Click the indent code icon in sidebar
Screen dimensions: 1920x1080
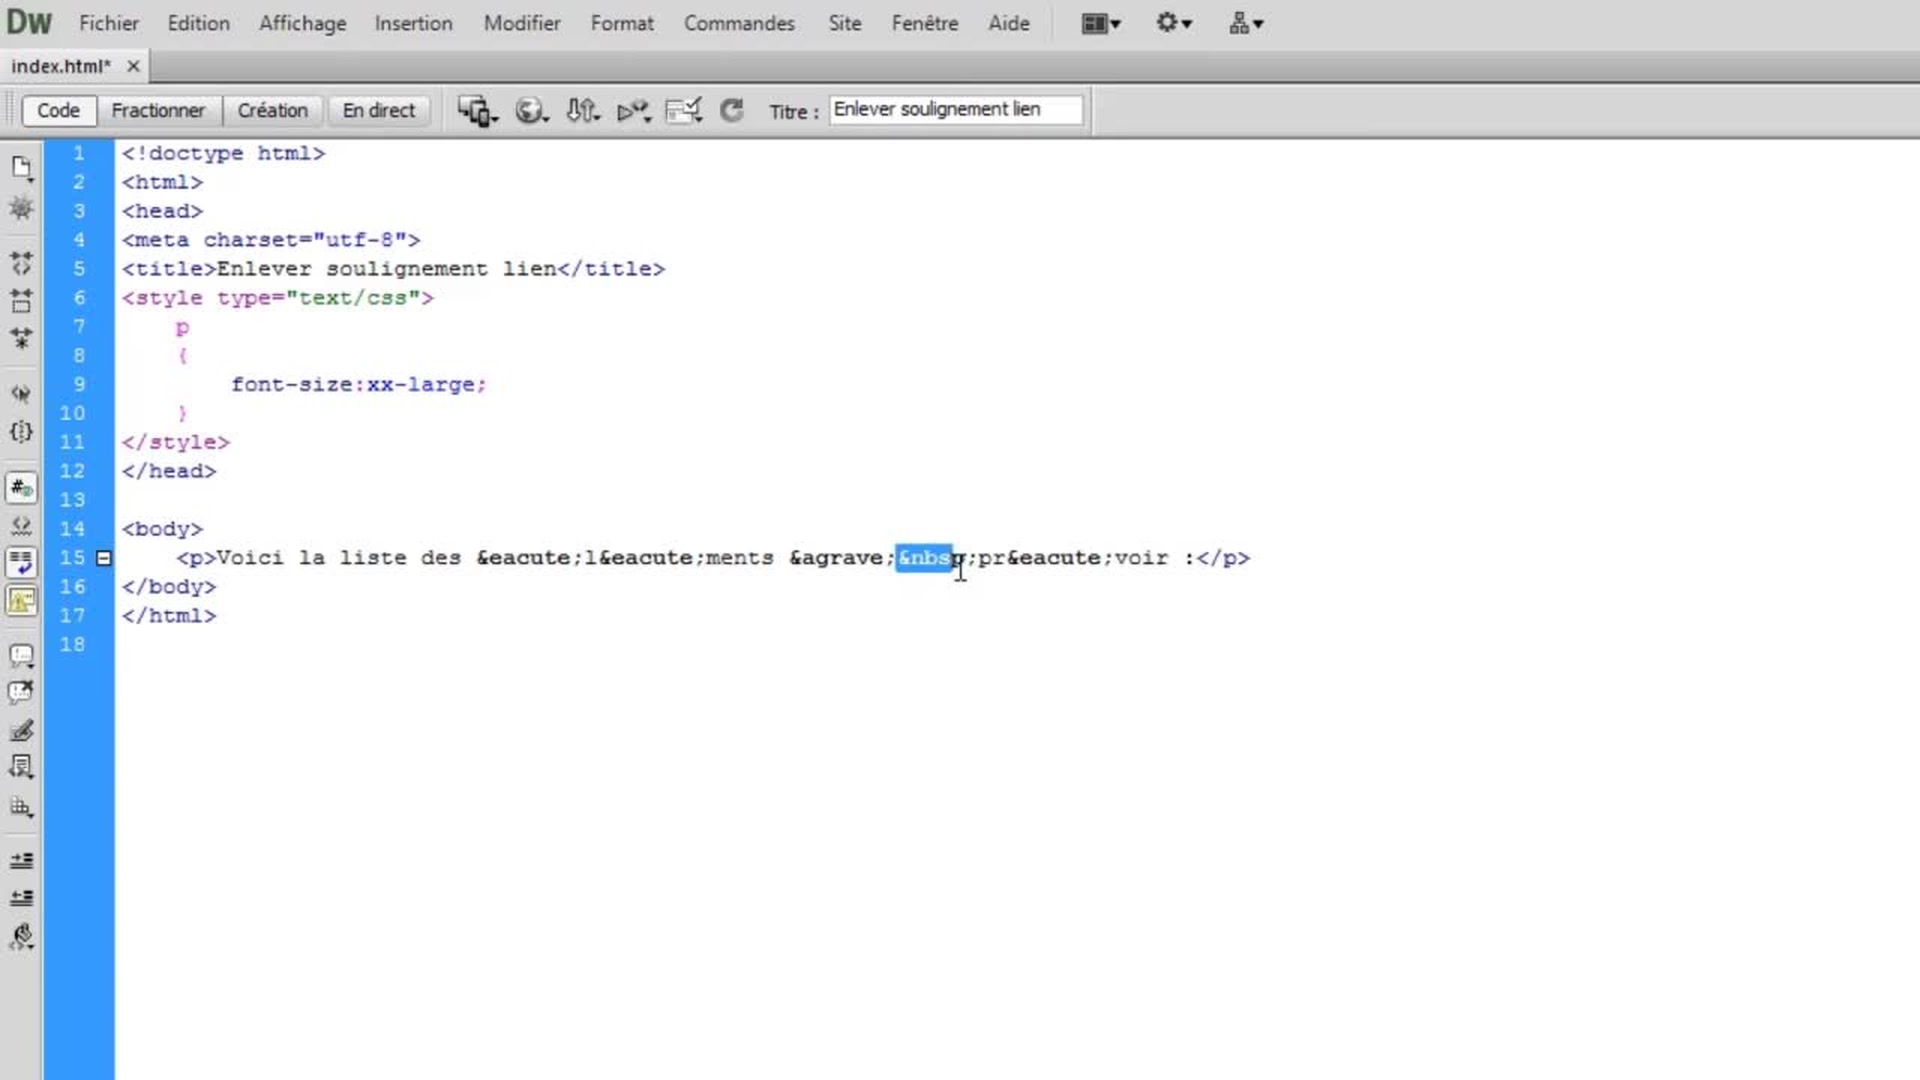coord(21,860)
